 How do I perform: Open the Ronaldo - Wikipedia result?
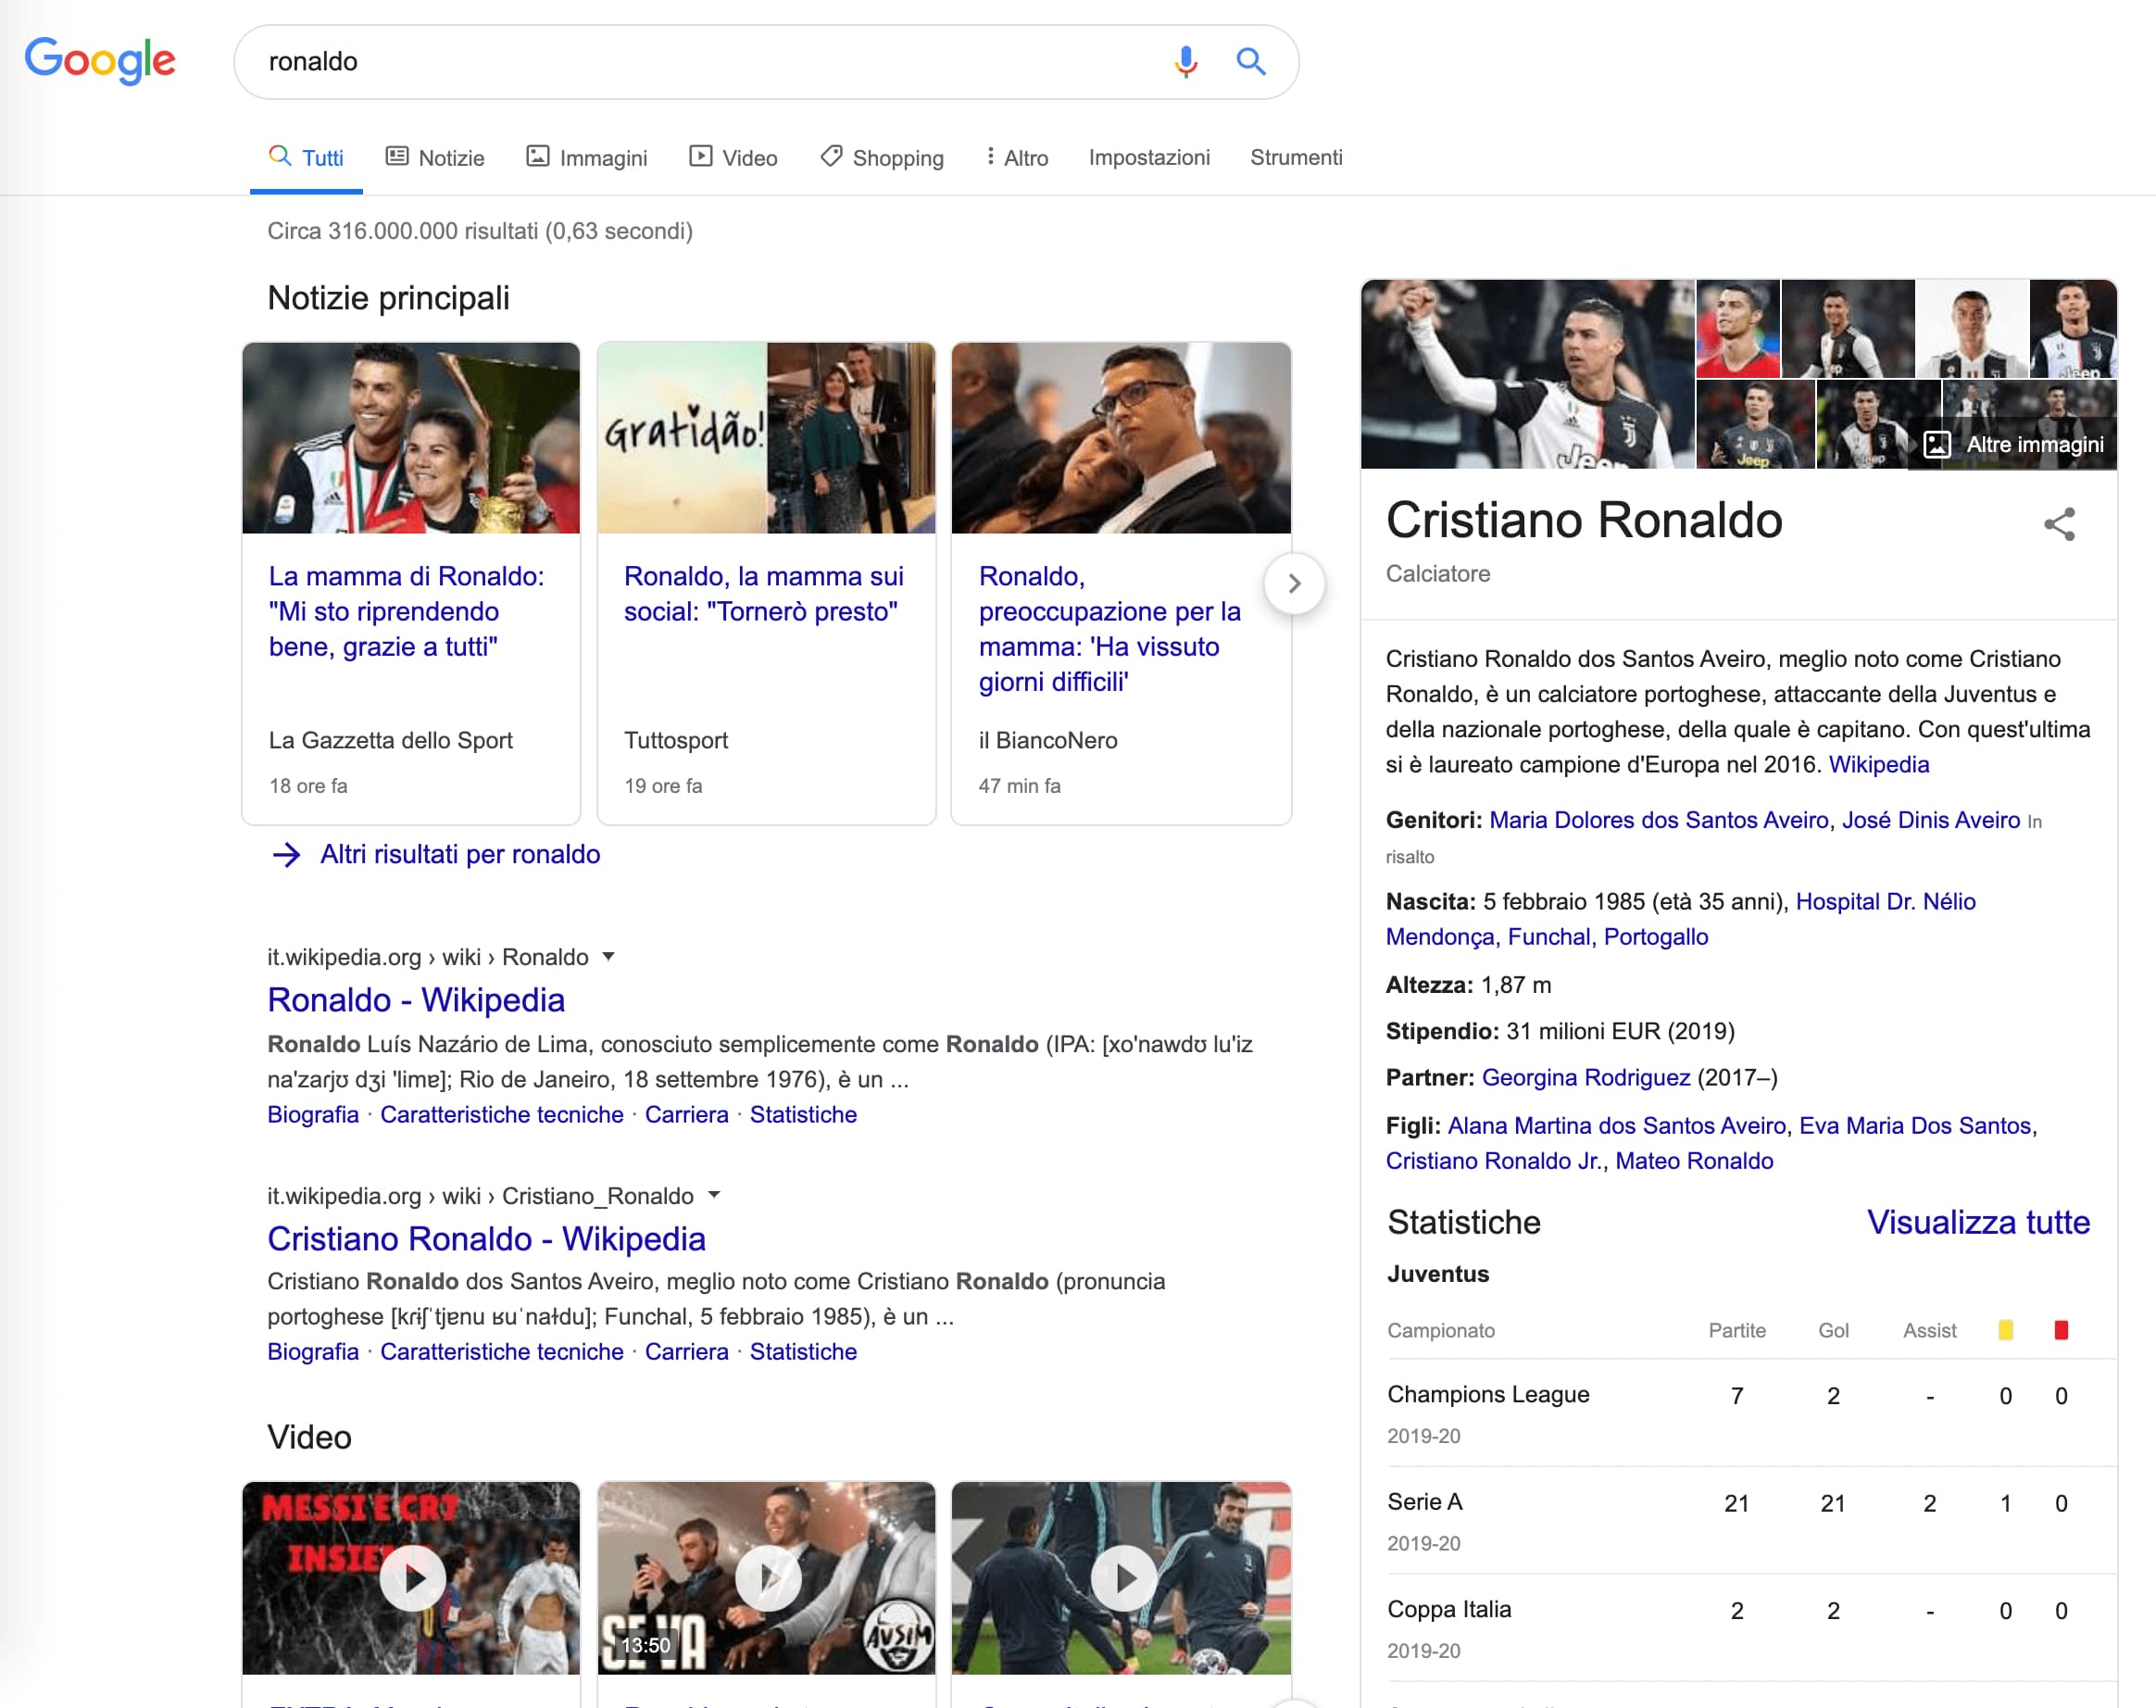(416, 1000)
